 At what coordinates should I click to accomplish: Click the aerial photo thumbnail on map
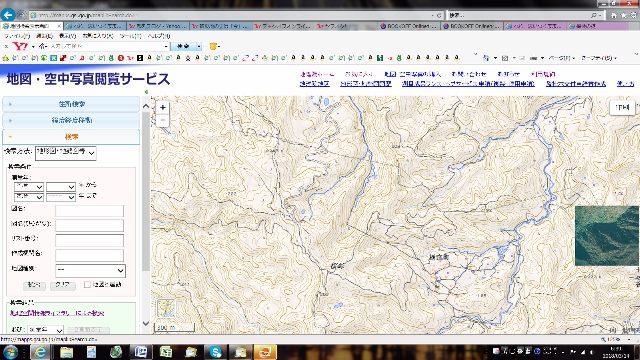coord(607,236)
